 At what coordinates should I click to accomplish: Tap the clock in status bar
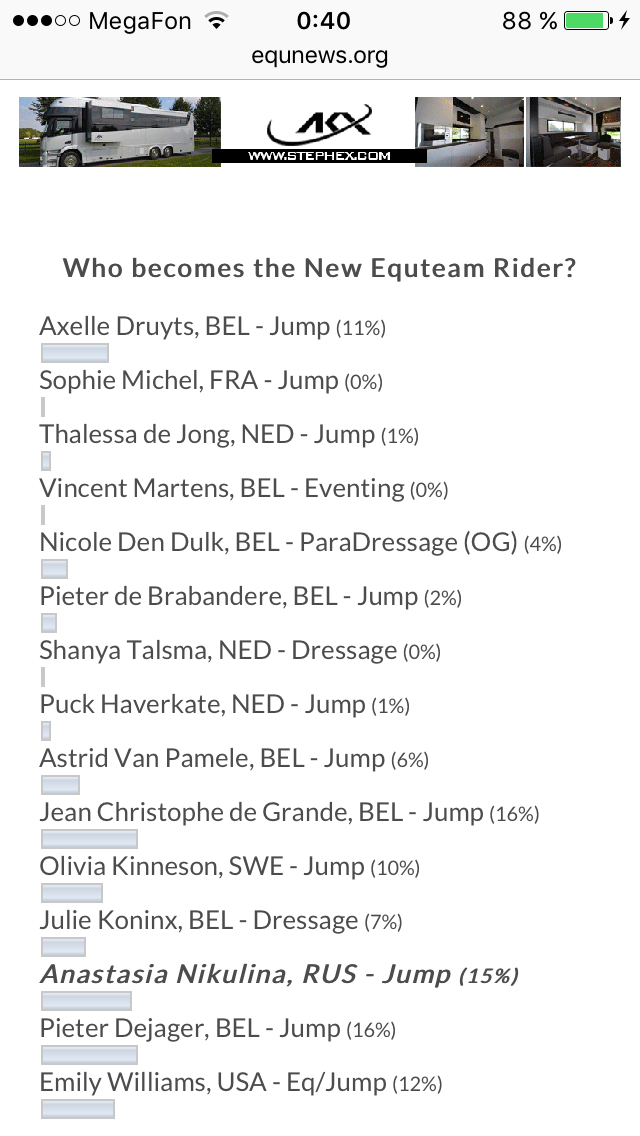323,21
